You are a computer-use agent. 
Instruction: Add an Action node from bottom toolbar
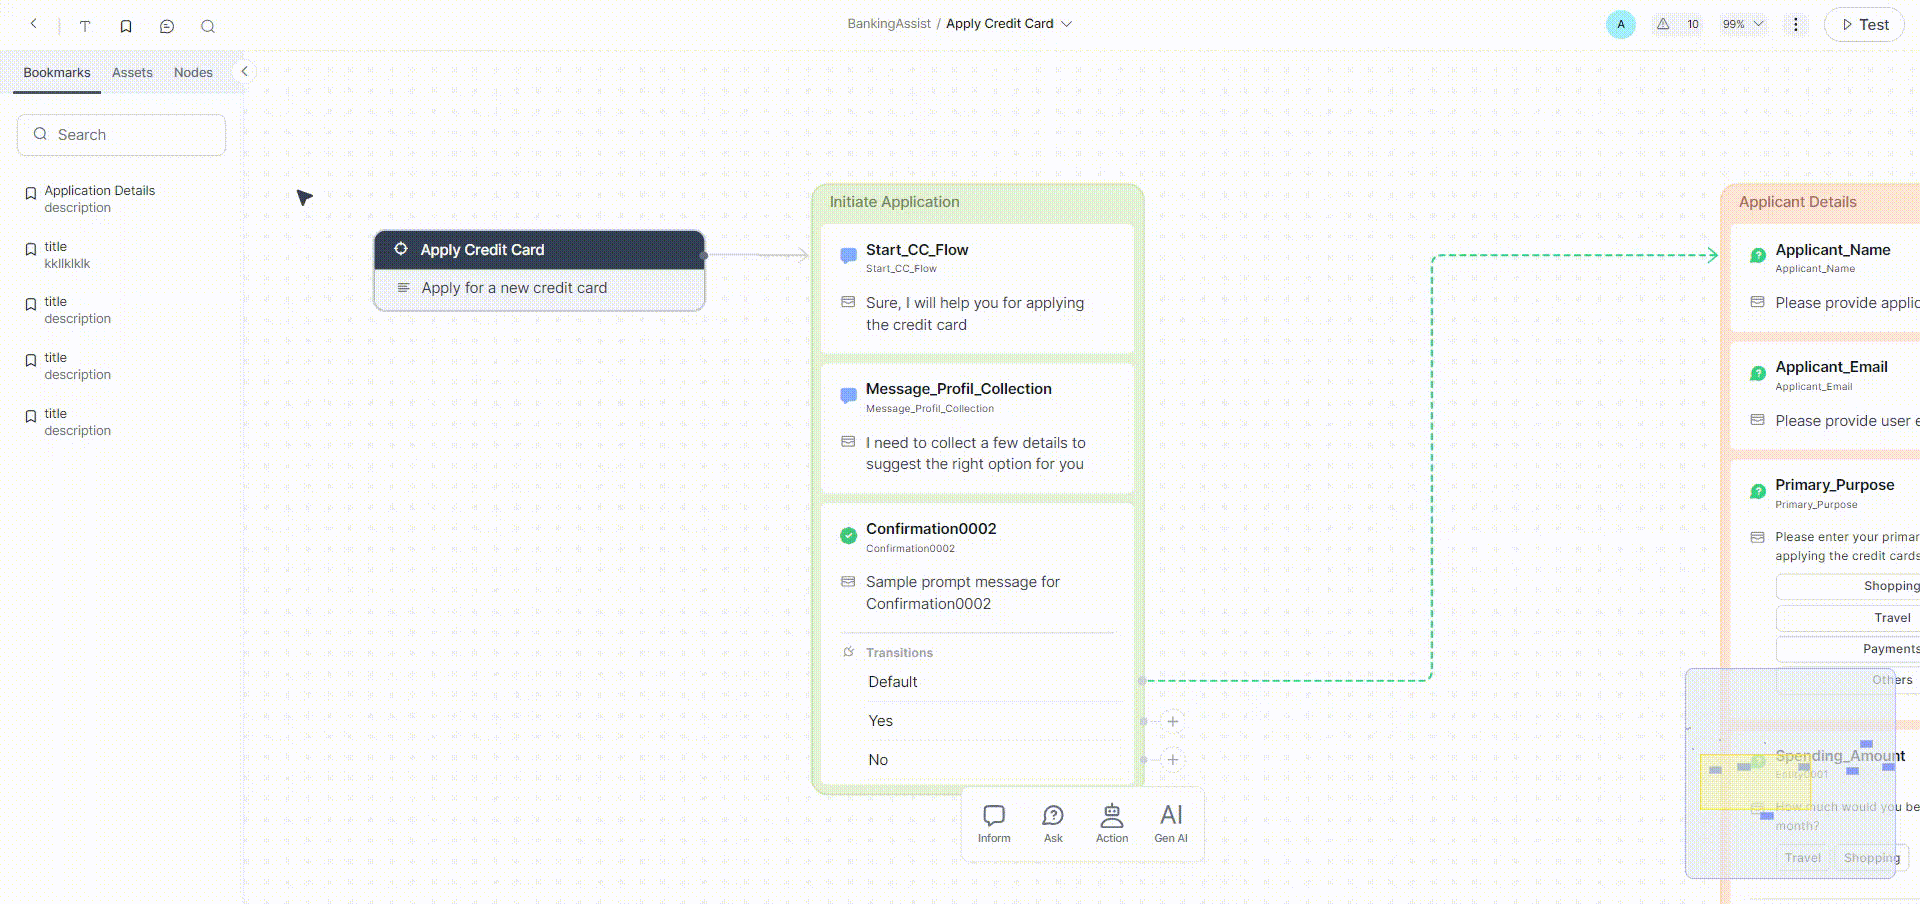(x=1112, y=824)
